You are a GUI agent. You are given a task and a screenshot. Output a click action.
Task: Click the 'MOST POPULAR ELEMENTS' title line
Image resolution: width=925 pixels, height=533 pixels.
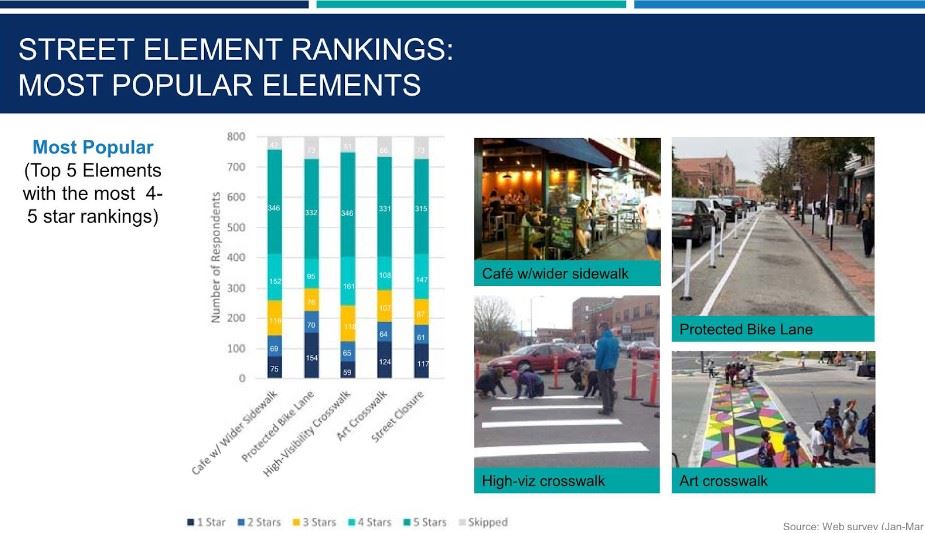[219, 85]
